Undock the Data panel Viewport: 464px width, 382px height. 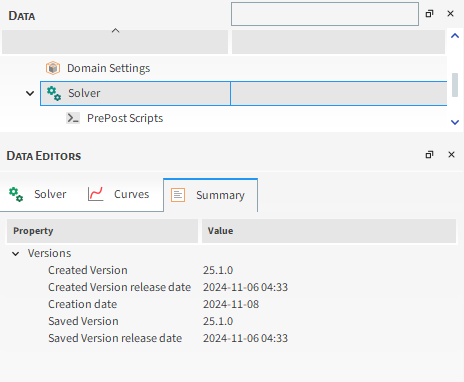429,14
